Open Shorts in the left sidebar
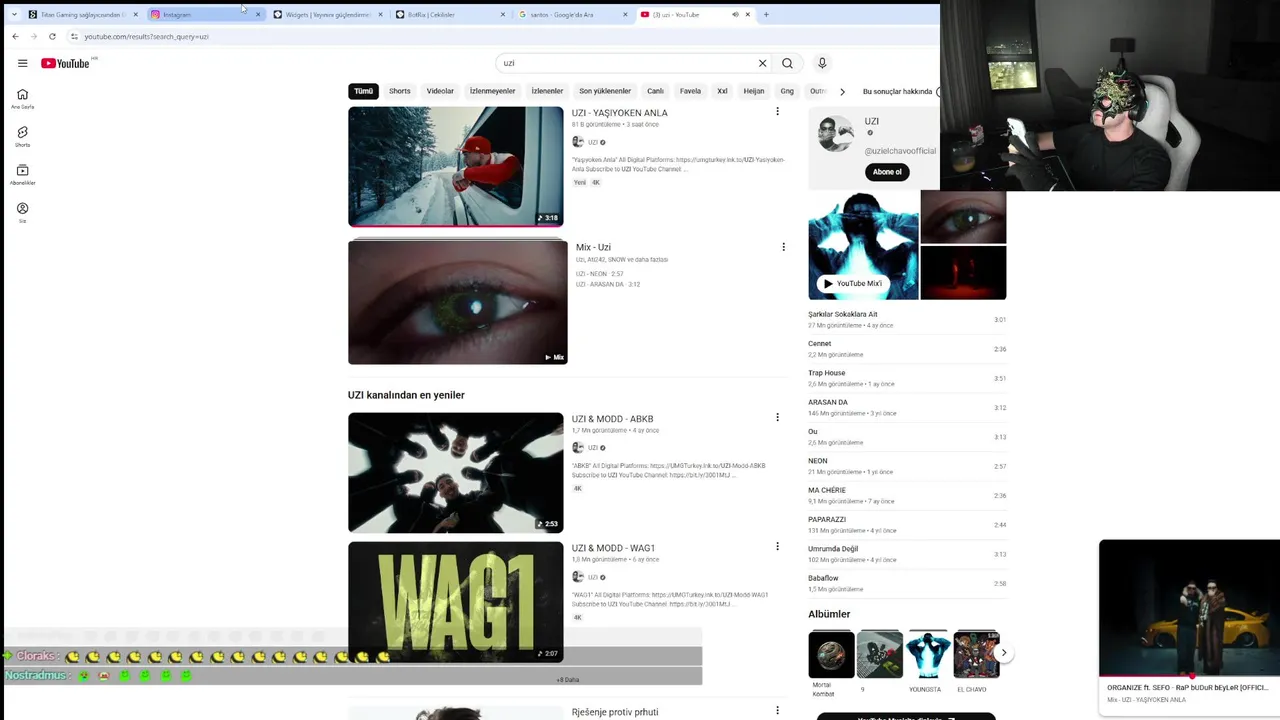Image resolution: width=1280 pixels, height=720 pixels. click(22, 137)
